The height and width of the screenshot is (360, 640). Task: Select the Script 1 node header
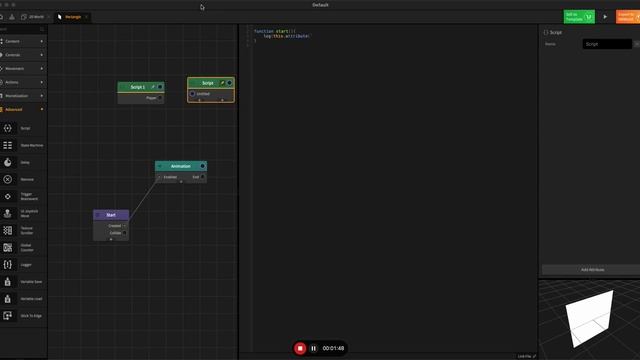pos(141,87)
